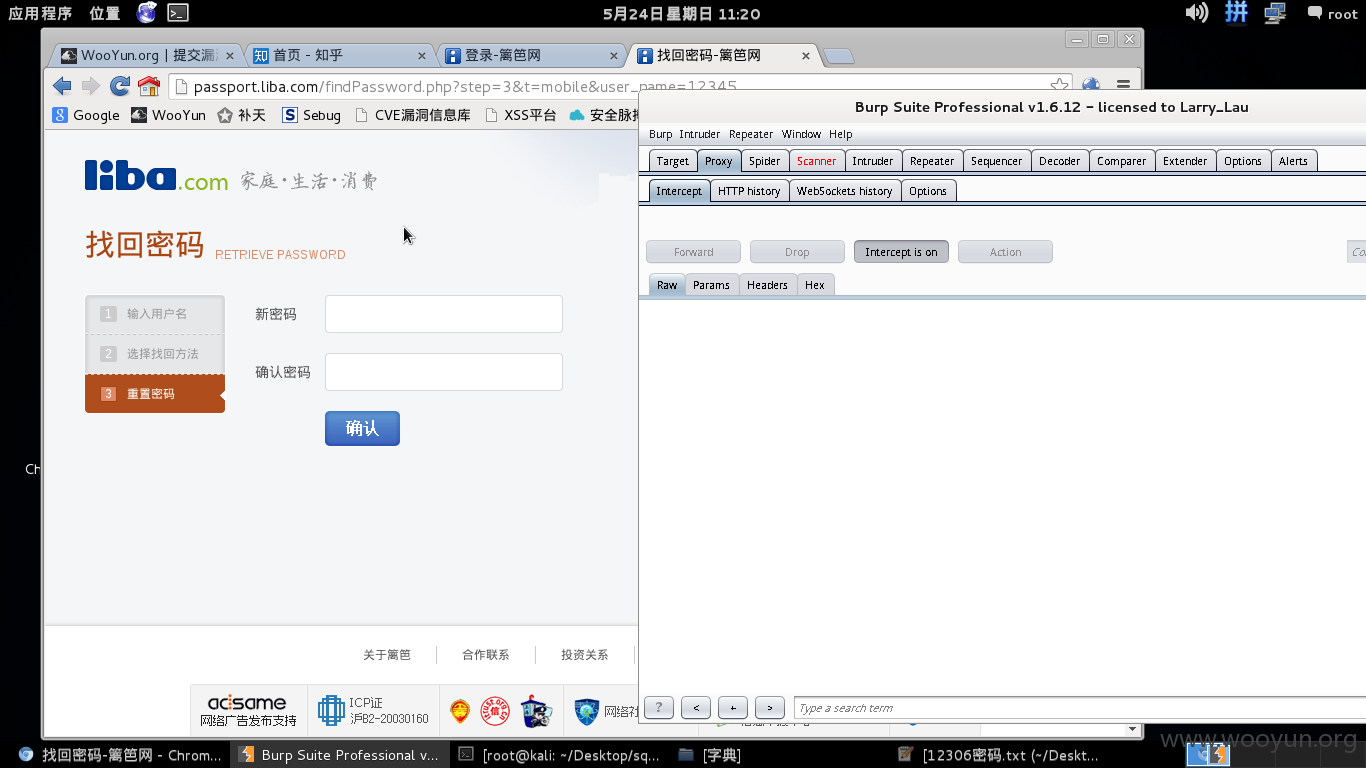Click the 确认密码 input field
Image resolution: width=1366 pixels, height=768 pixels.
[x=444, y=372]
